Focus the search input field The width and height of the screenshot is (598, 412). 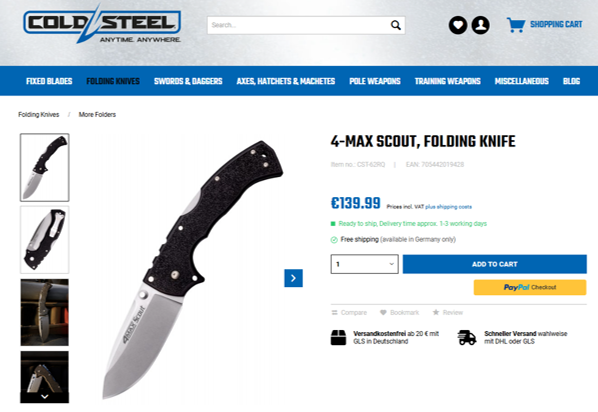click(297, 25)
